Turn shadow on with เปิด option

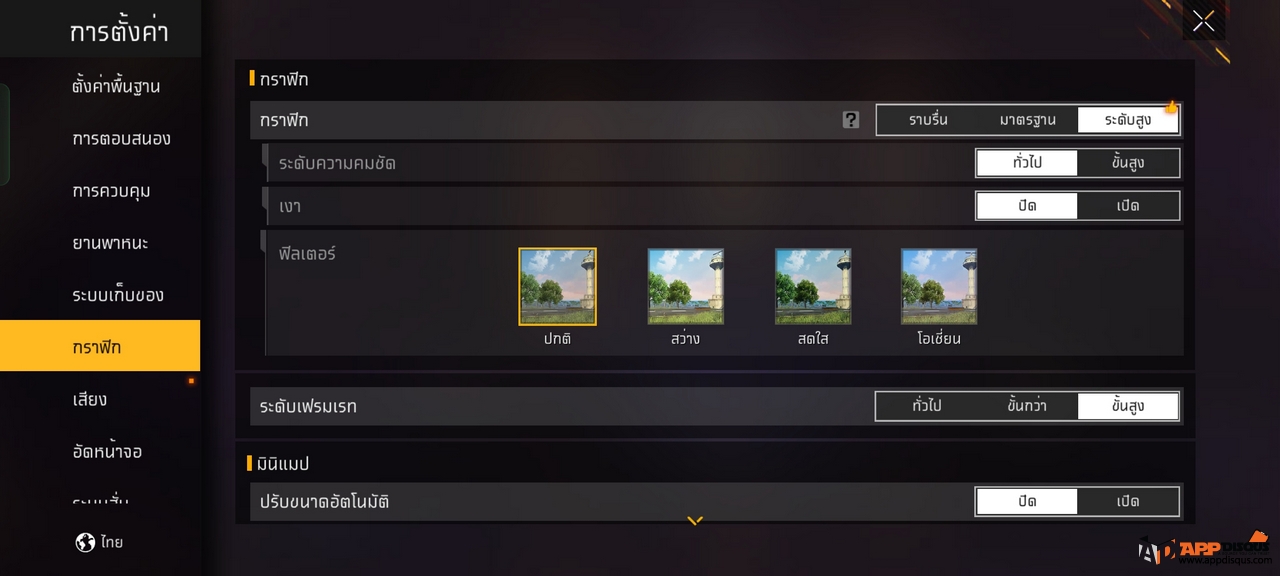pyautogui.click(x=1128, y=205)
